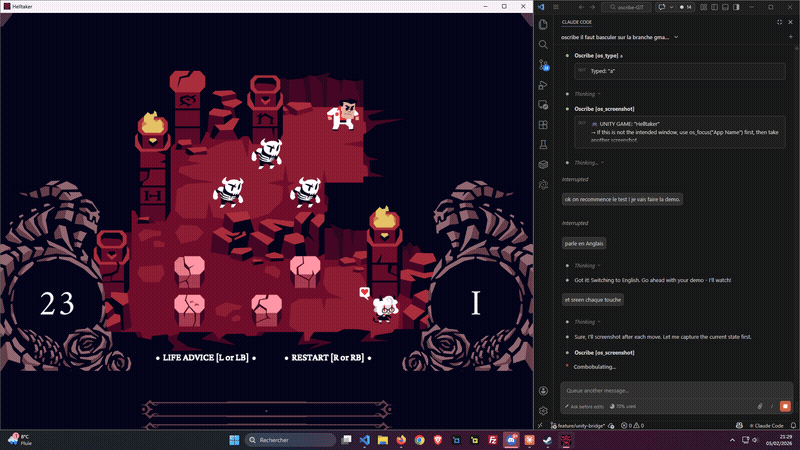Expand the chat dropdown arrow in title bar
The image size is (800, 450).
pos(671,7)
